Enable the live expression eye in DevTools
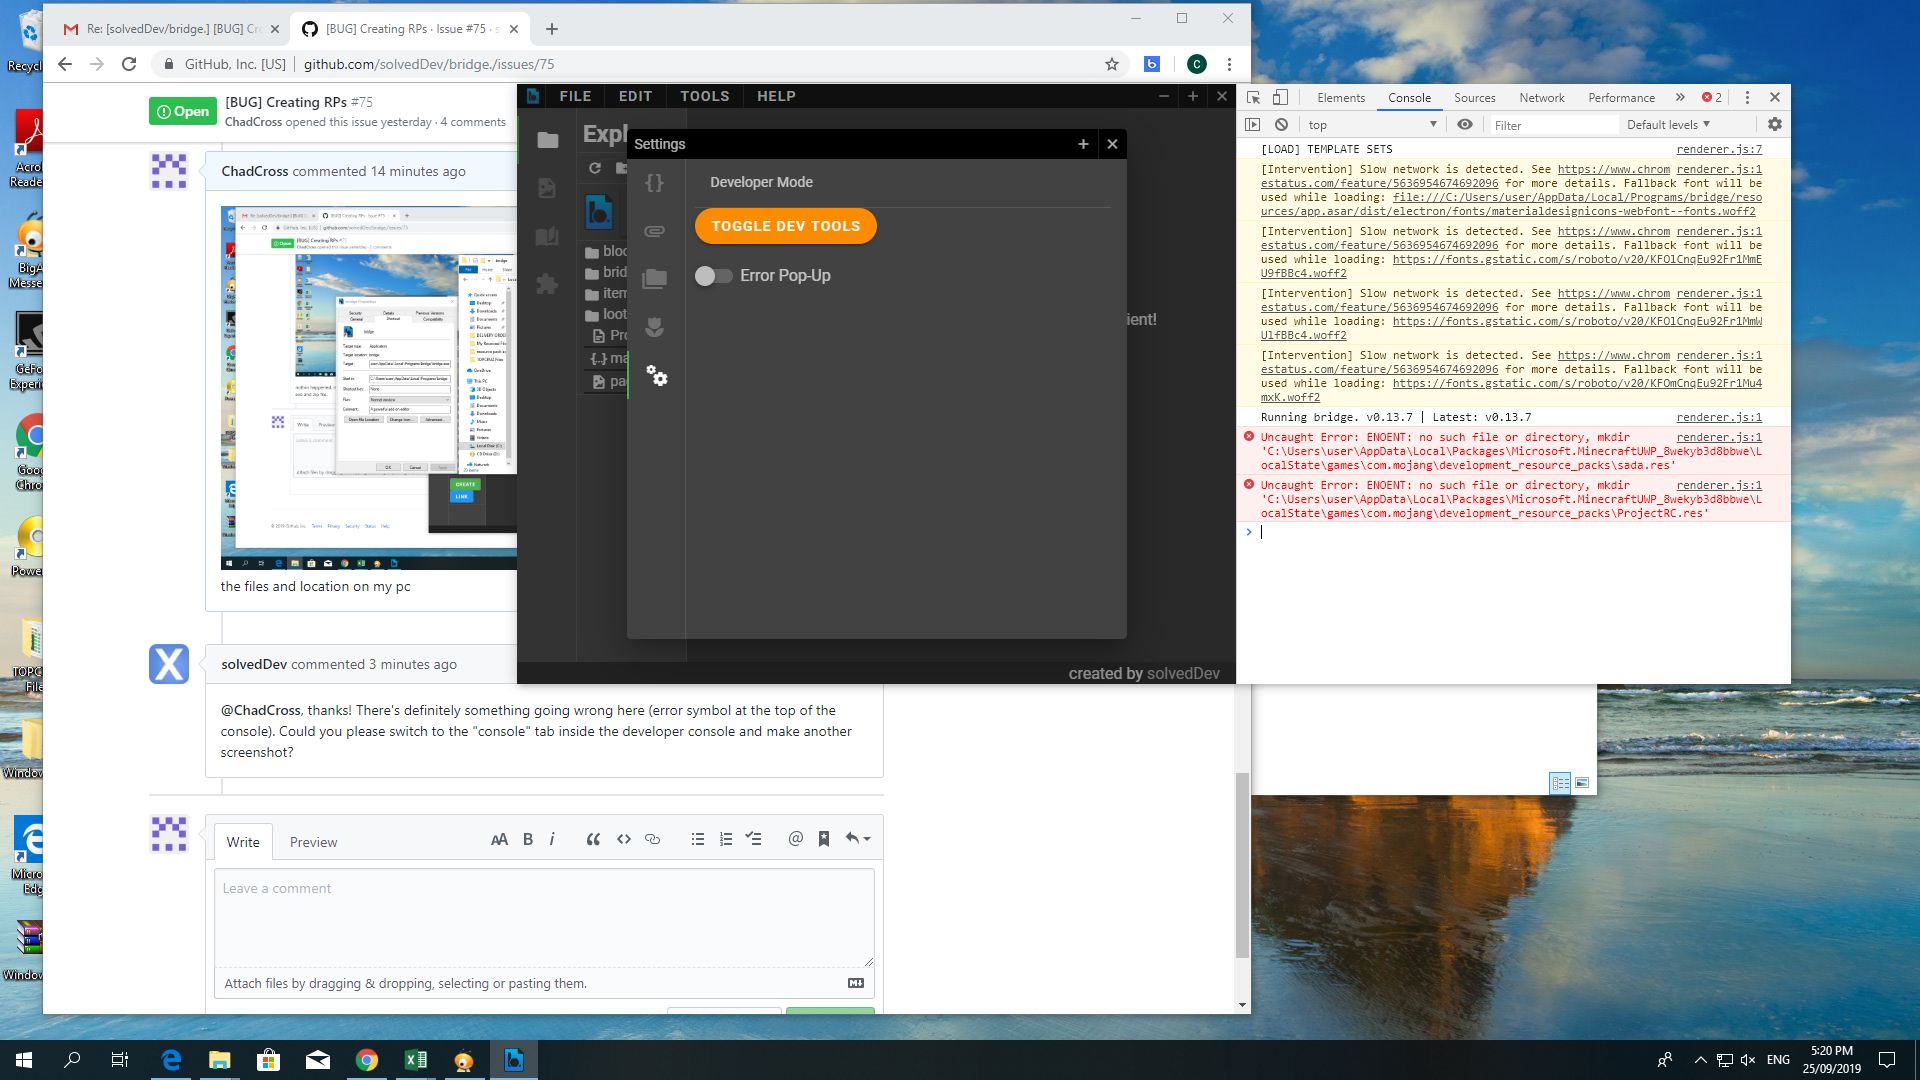Screen dimensions: 1920x1080 [x=1466, y=124]
